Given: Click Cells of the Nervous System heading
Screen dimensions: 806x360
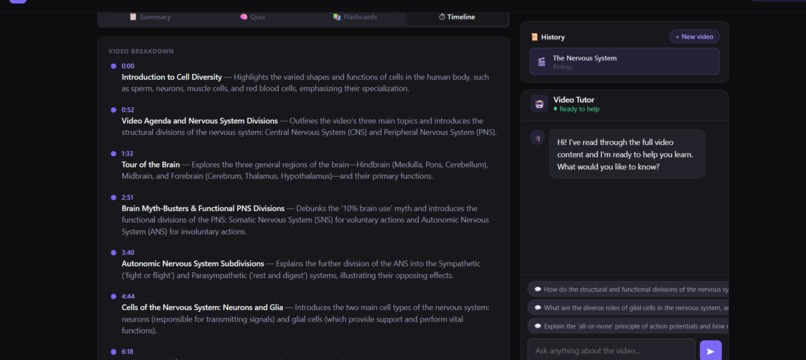Looking at the screenshot, I should point(202,308).
